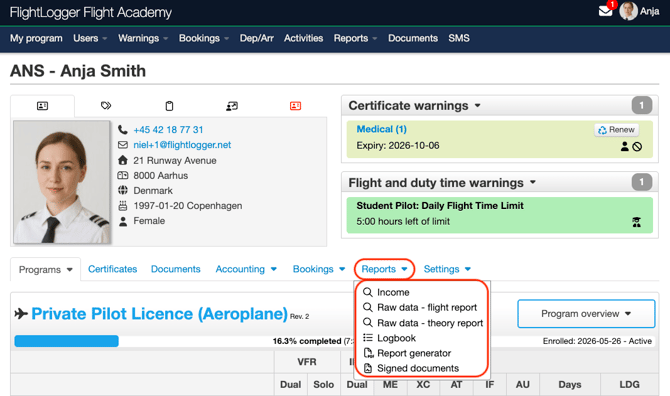Viewport: 670px width, 396px height.
Task: Click Anja's avatar picture in header
Action: click(x=628, y=11)
